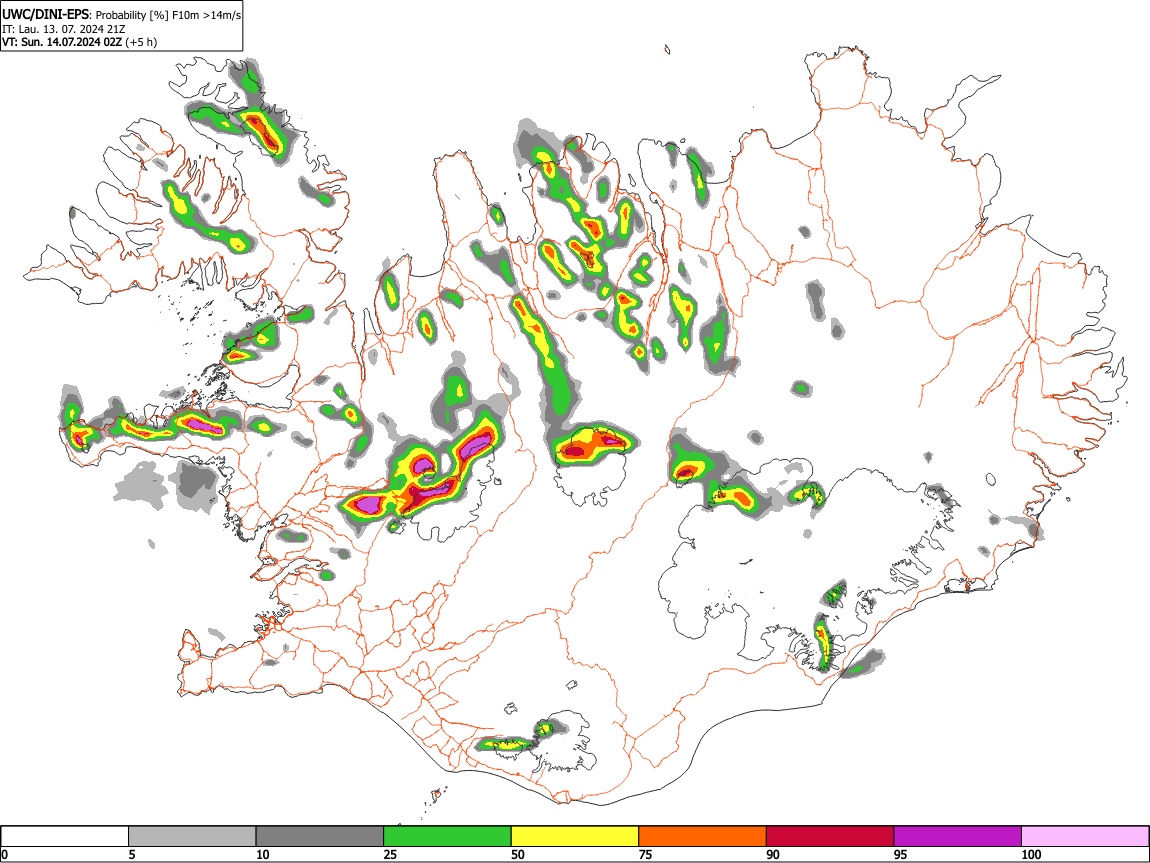Click the 'IT: Lau. 13. 07. 2024 21Z' line
The image size is (1150, 863).
[64, 29]
